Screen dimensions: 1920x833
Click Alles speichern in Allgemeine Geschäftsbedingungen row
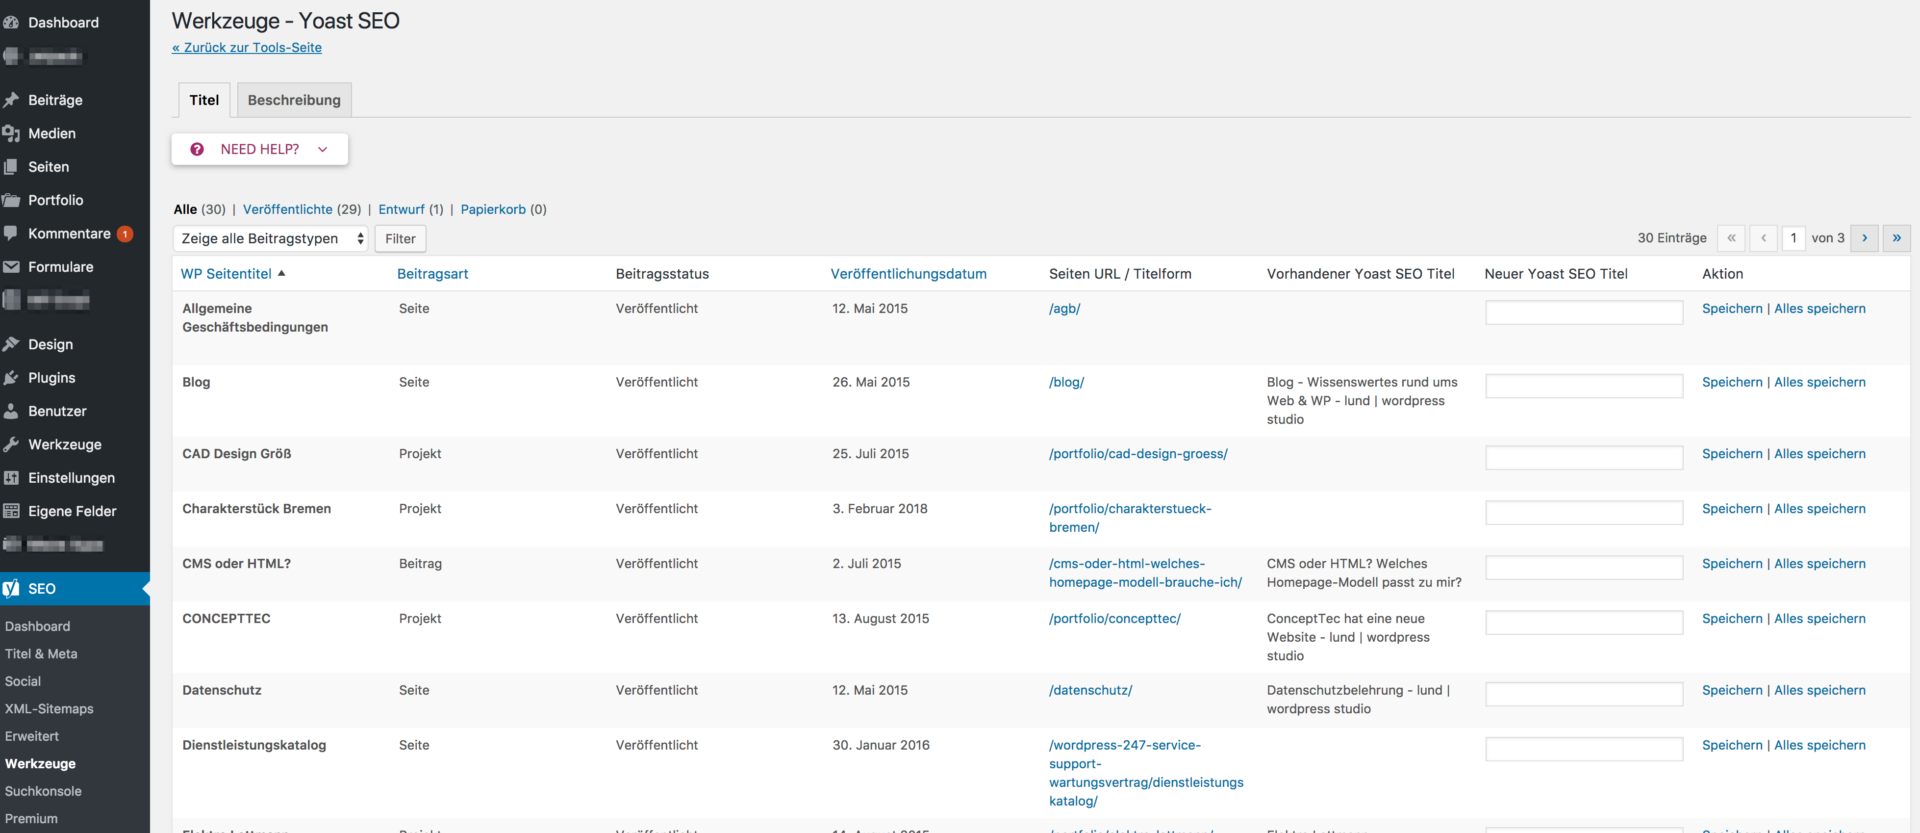[1820, 308]
